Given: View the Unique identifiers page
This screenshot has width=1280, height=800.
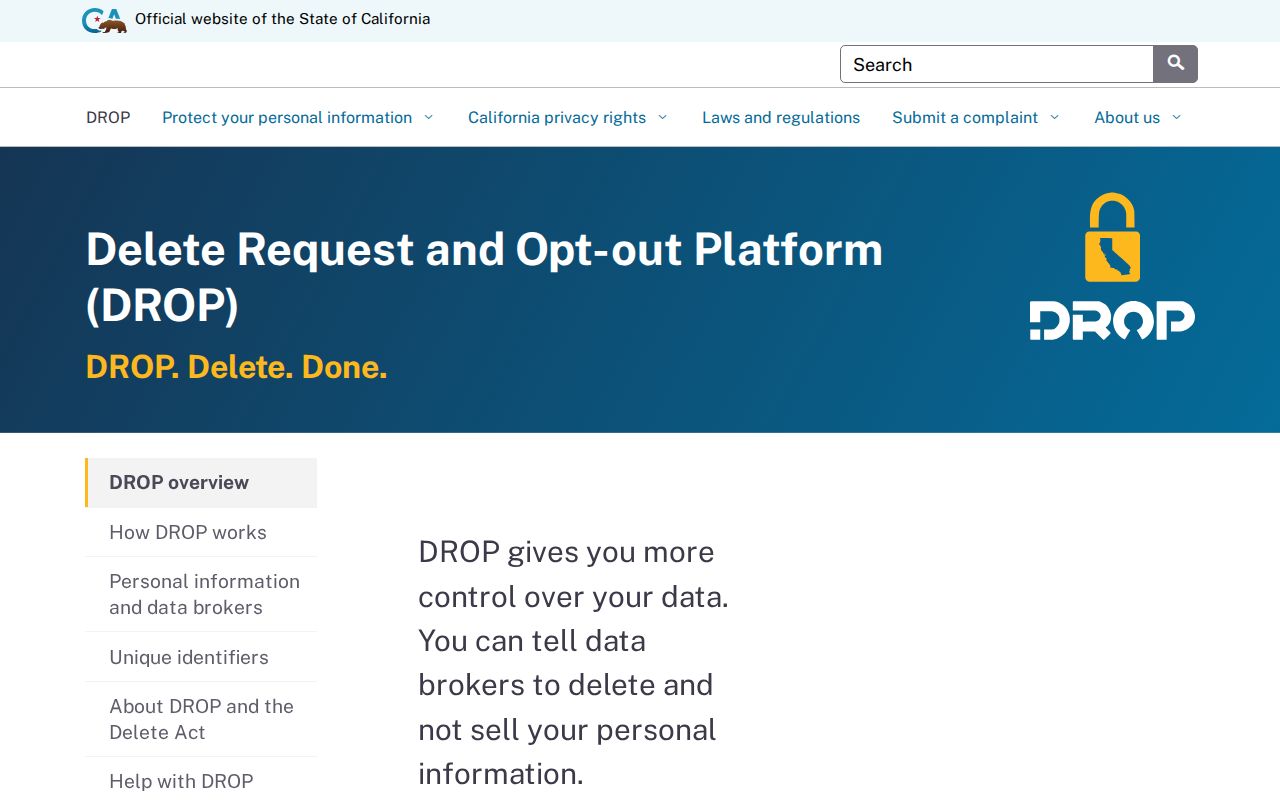Looking at the screenshot, I should click(201, 657).
